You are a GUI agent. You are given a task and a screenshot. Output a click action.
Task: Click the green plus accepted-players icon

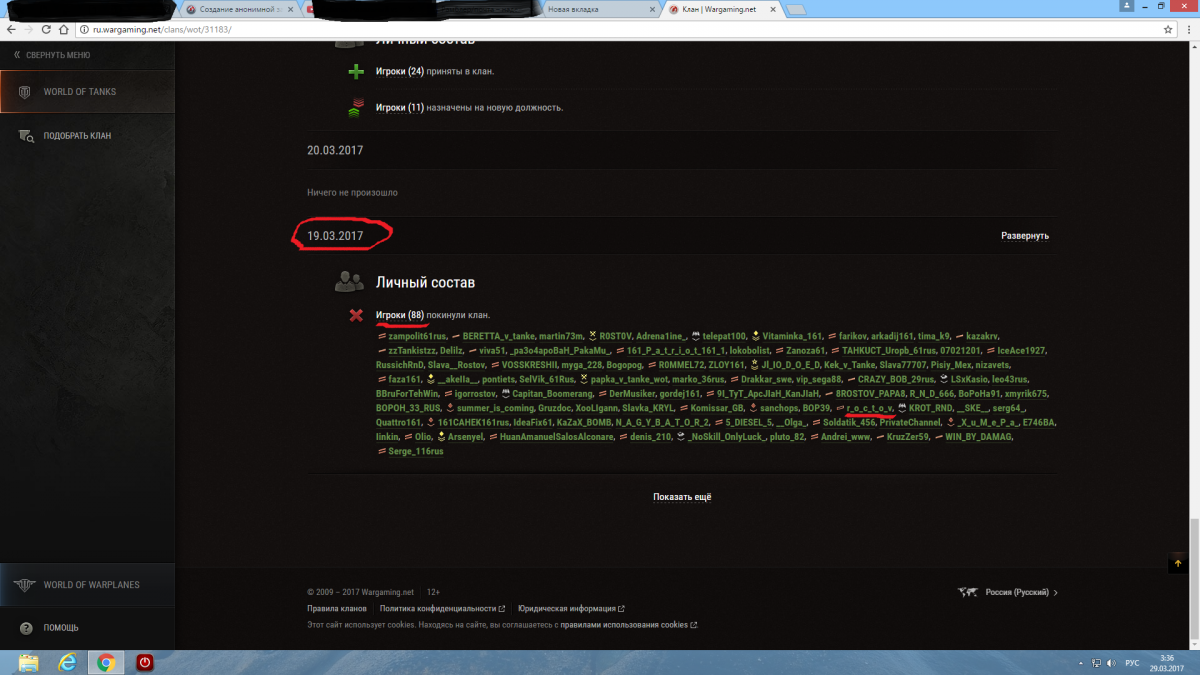pyautogui.click(x=356, y=72)
